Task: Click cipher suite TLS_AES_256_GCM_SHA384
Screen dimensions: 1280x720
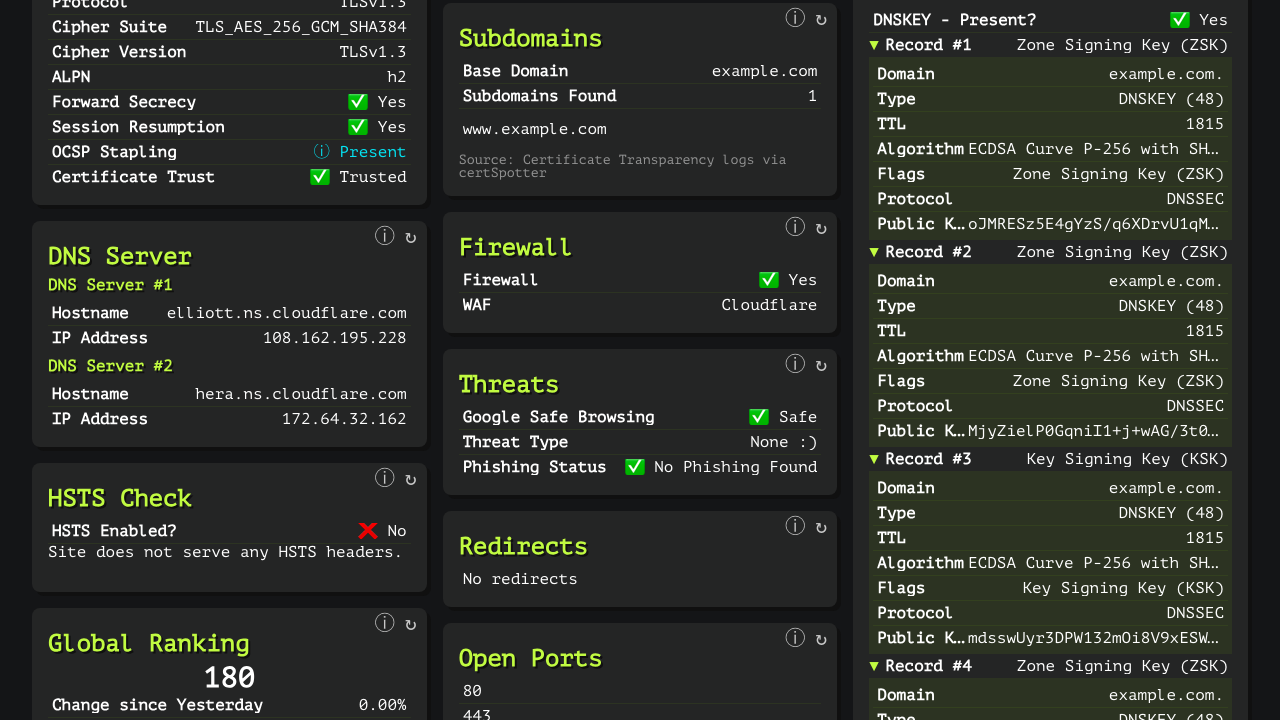Action: (x=301, y=27)
